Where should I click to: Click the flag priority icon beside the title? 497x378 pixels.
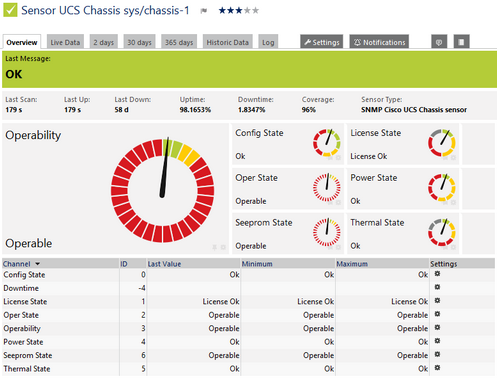204,11
